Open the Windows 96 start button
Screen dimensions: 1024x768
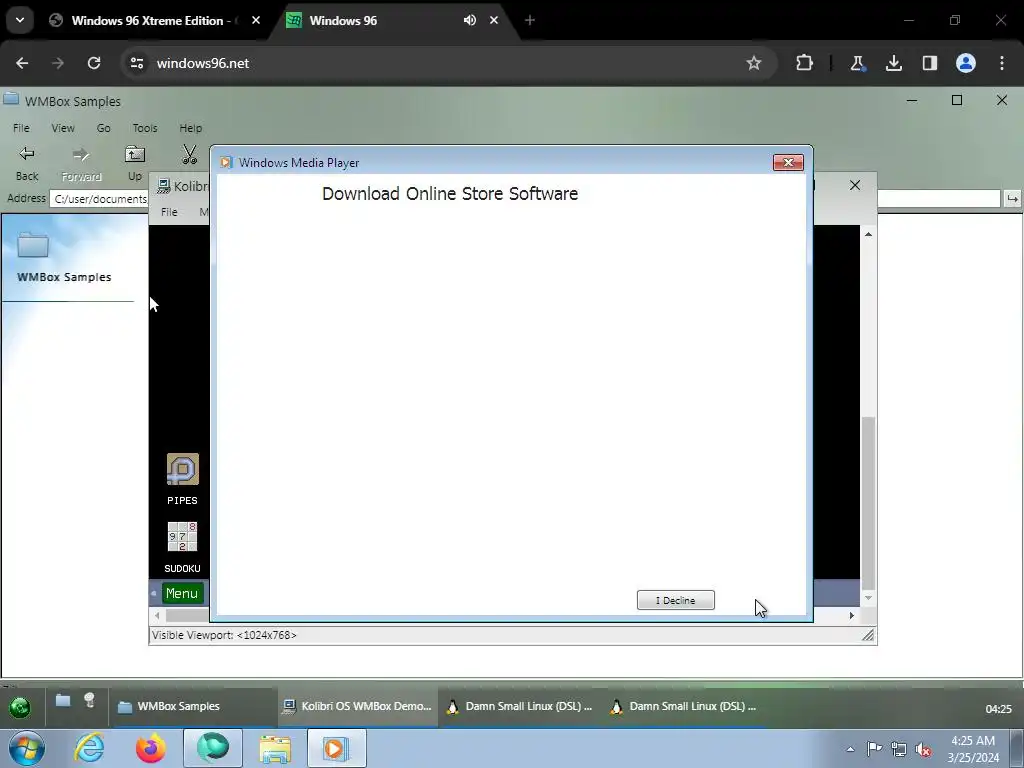tap(20, 707)
